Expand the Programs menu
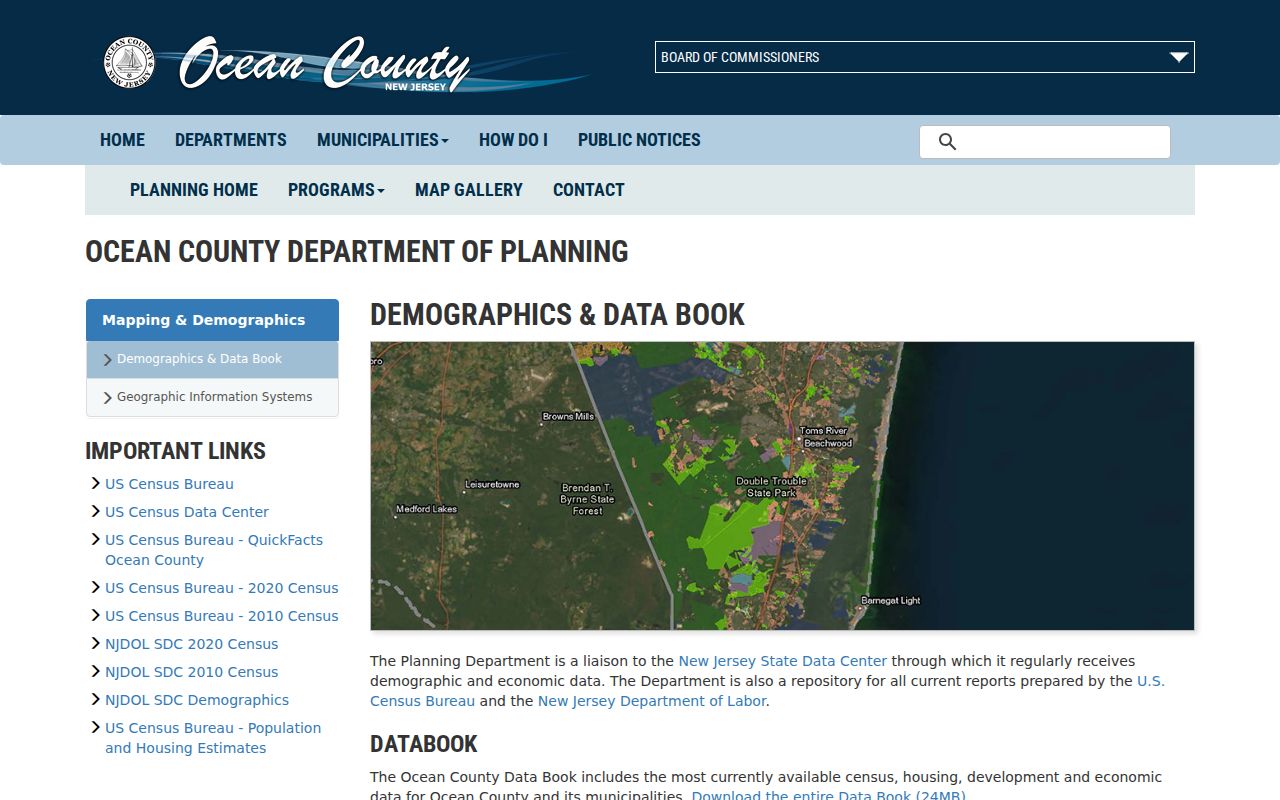Viewport: 1280px width, 800px height. coord(336,190)
